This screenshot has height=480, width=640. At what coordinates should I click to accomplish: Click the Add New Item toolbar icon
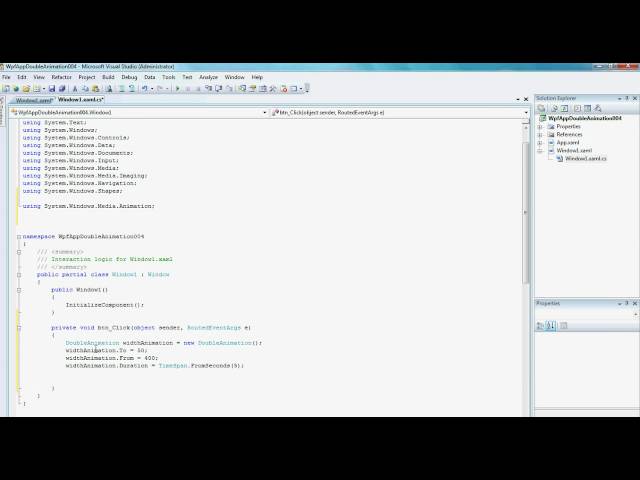coord(37,88)
